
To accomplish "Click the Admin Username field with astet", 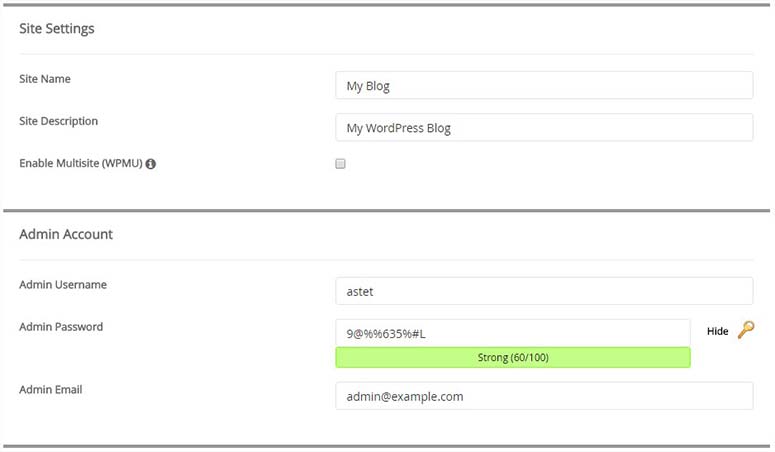I will [x=543, y=291].
